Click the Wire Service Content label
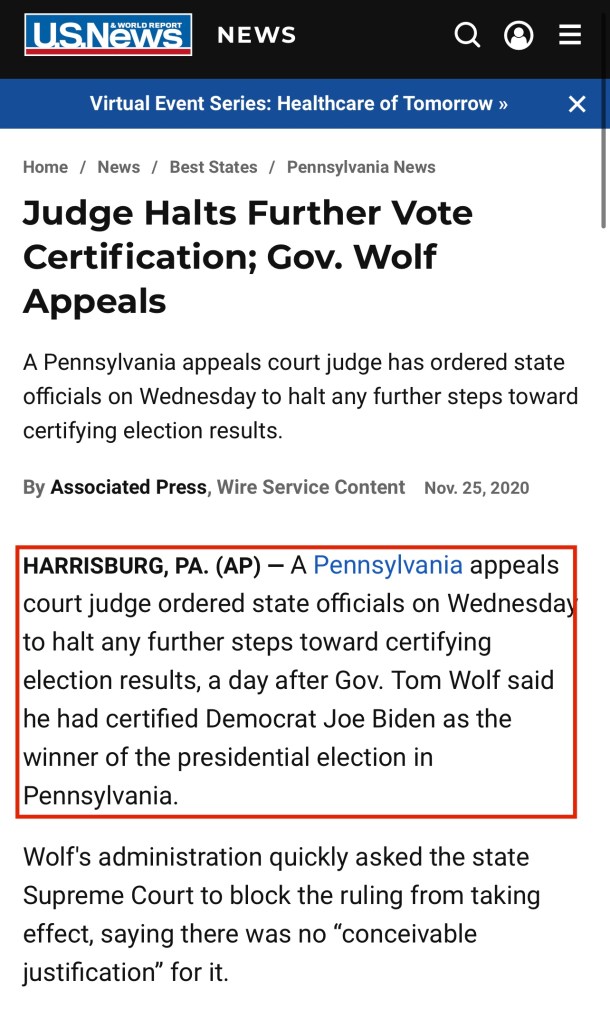Screen dimensions: 610x1018 (x=311, y=488)
